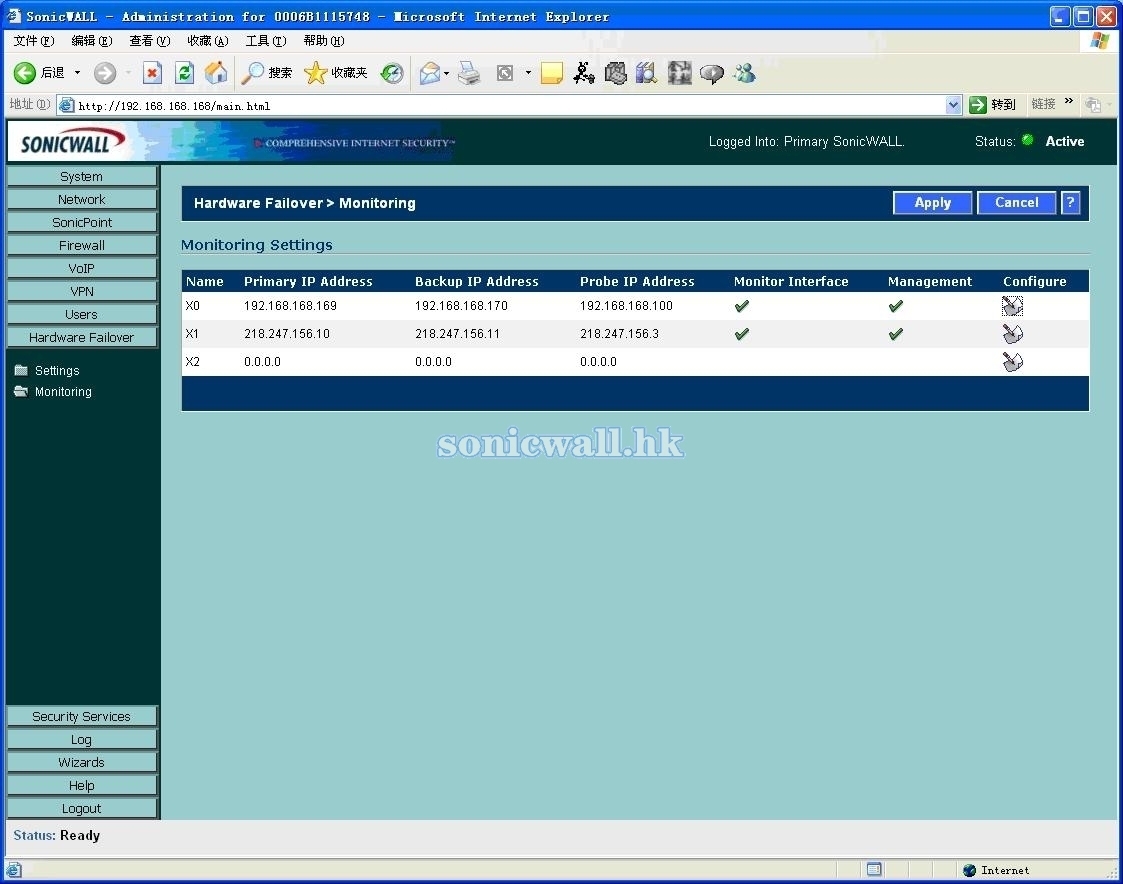Open the 编辑(E) Edit menu
This screenshot has height=884, width=1123.
pyautogui.click(x=92, y=41)
